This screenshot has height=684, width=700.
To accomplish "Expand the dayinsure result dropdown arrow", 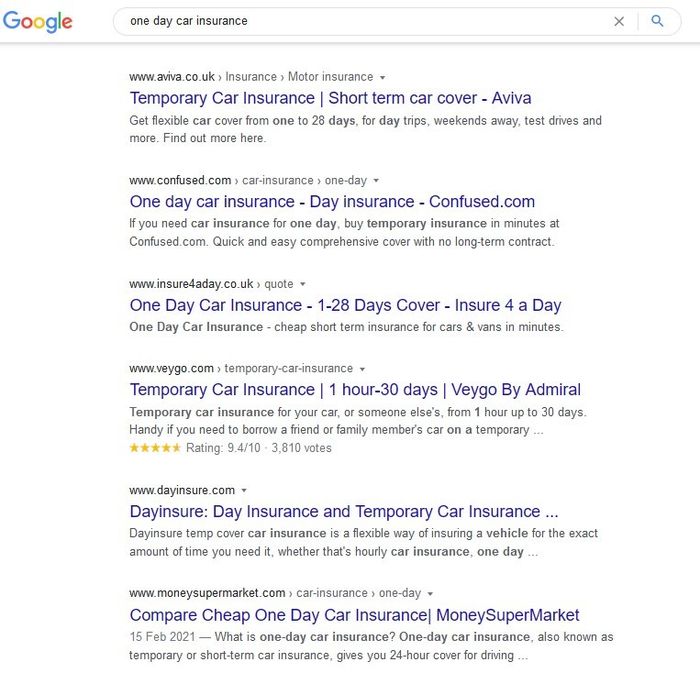I will coord(244,491).
